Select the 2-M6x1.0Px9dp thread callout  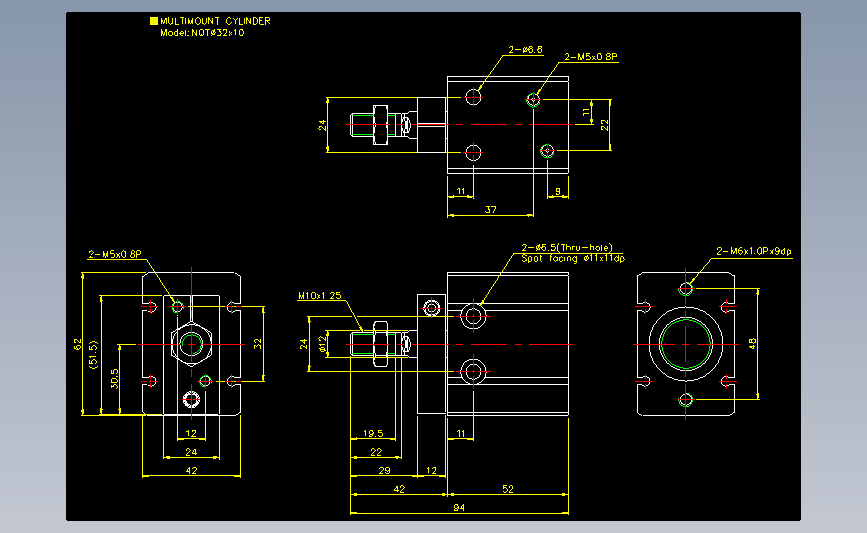754,251
